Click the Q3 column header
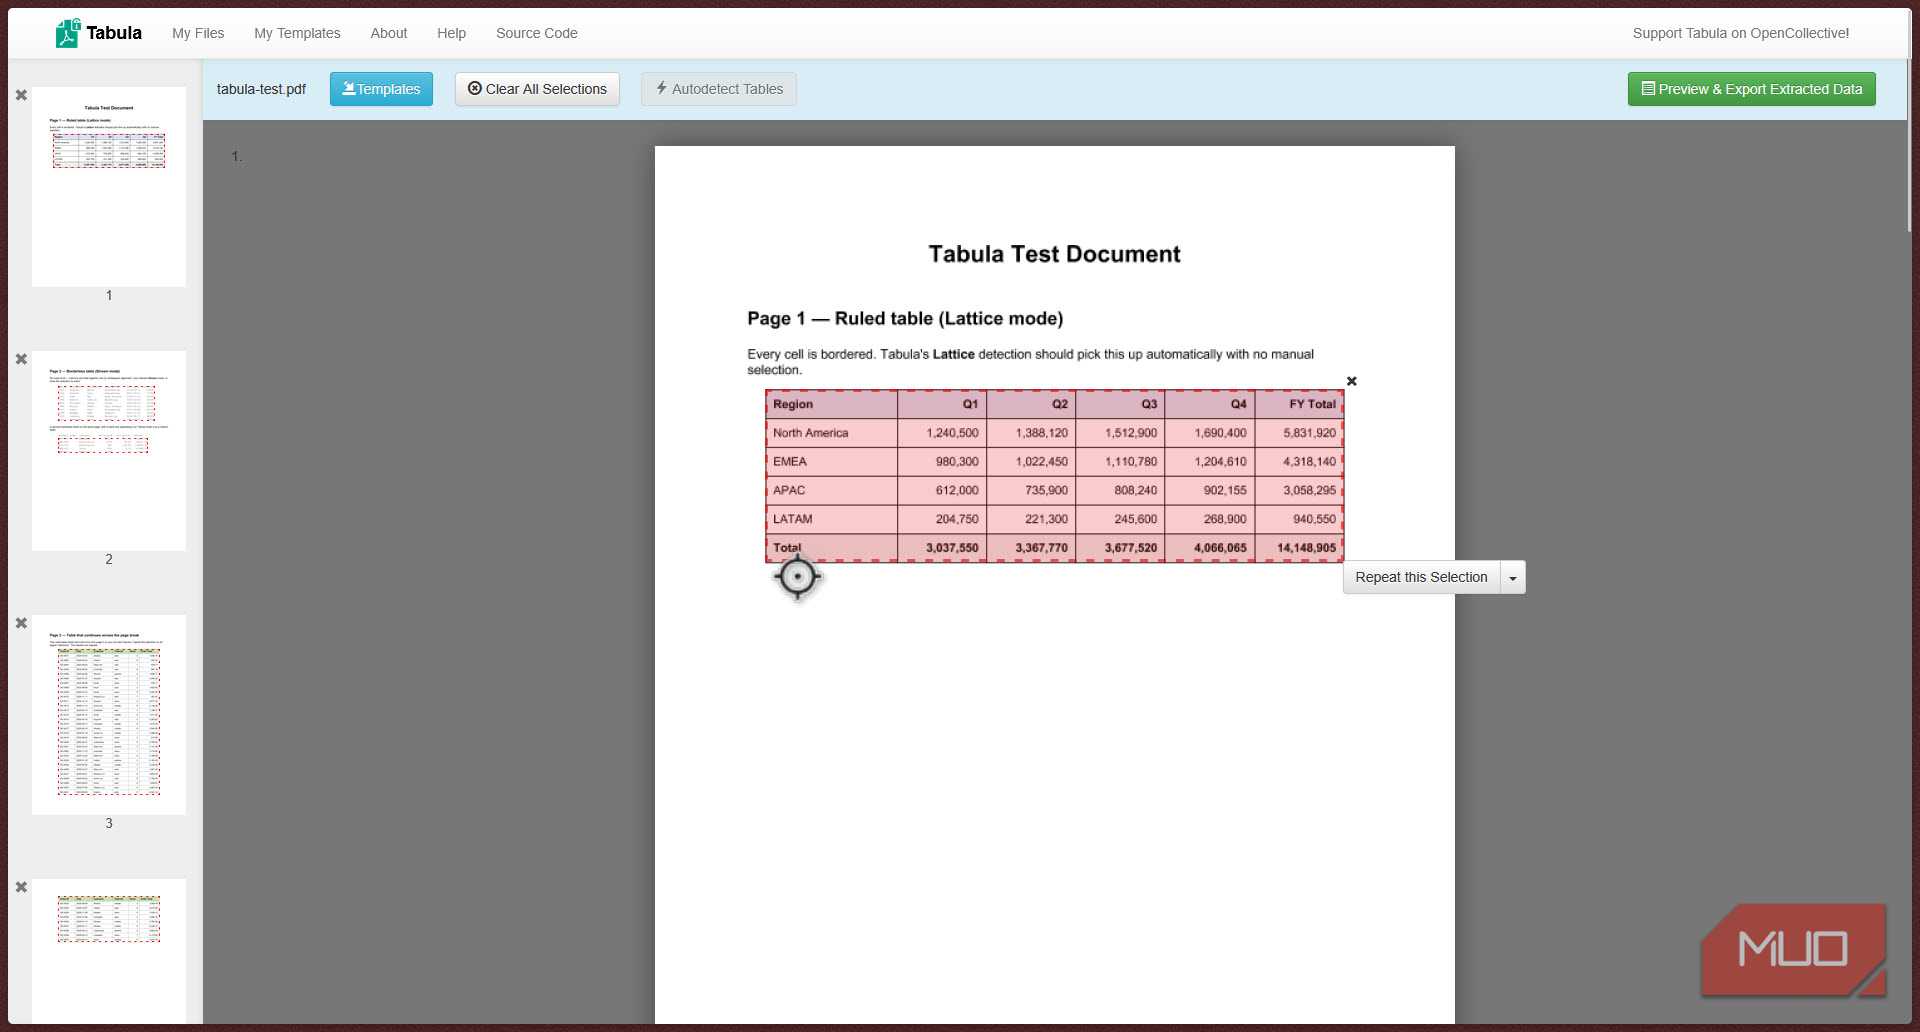The width and height of the screenshot is (1920, 1032). coord(1120,404)
